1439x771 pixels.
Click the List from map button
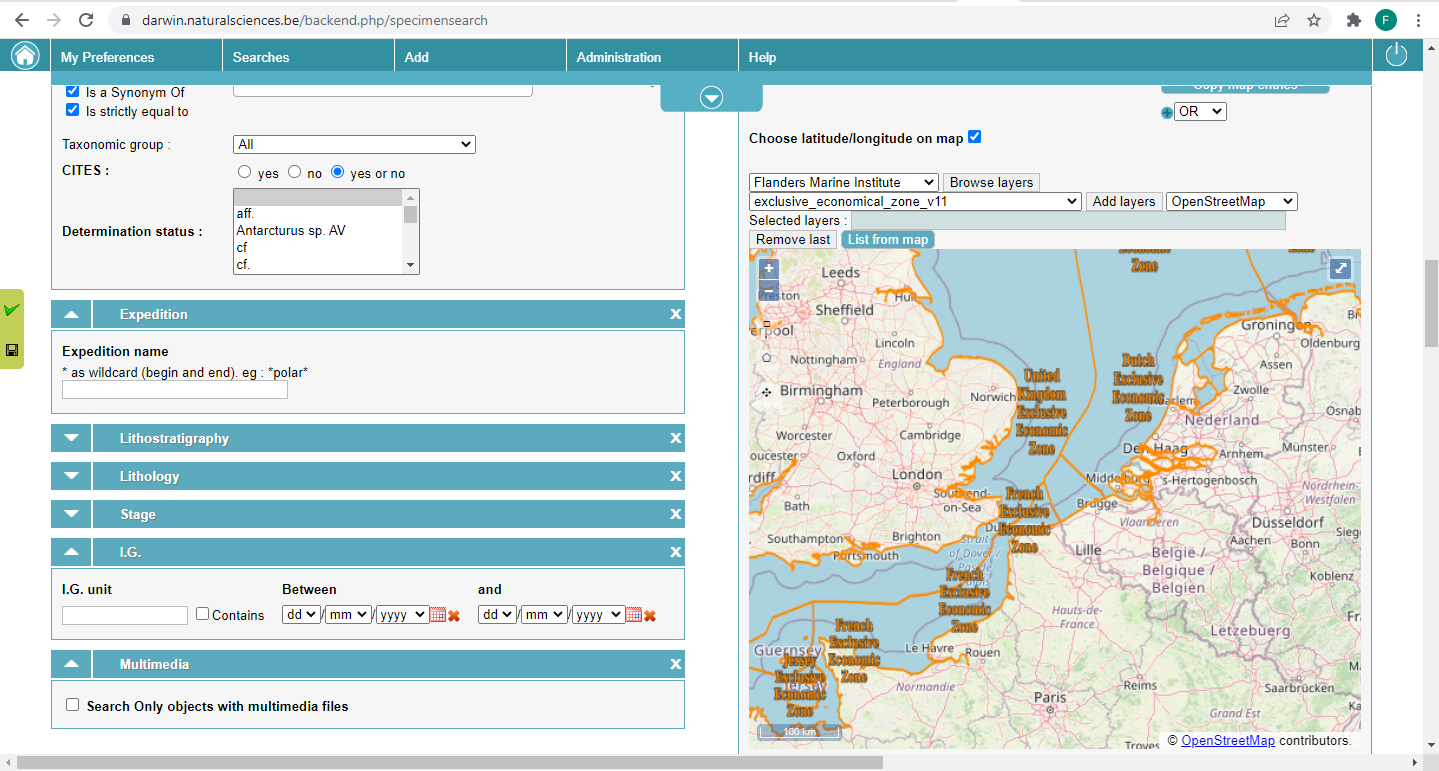point(887,239)
